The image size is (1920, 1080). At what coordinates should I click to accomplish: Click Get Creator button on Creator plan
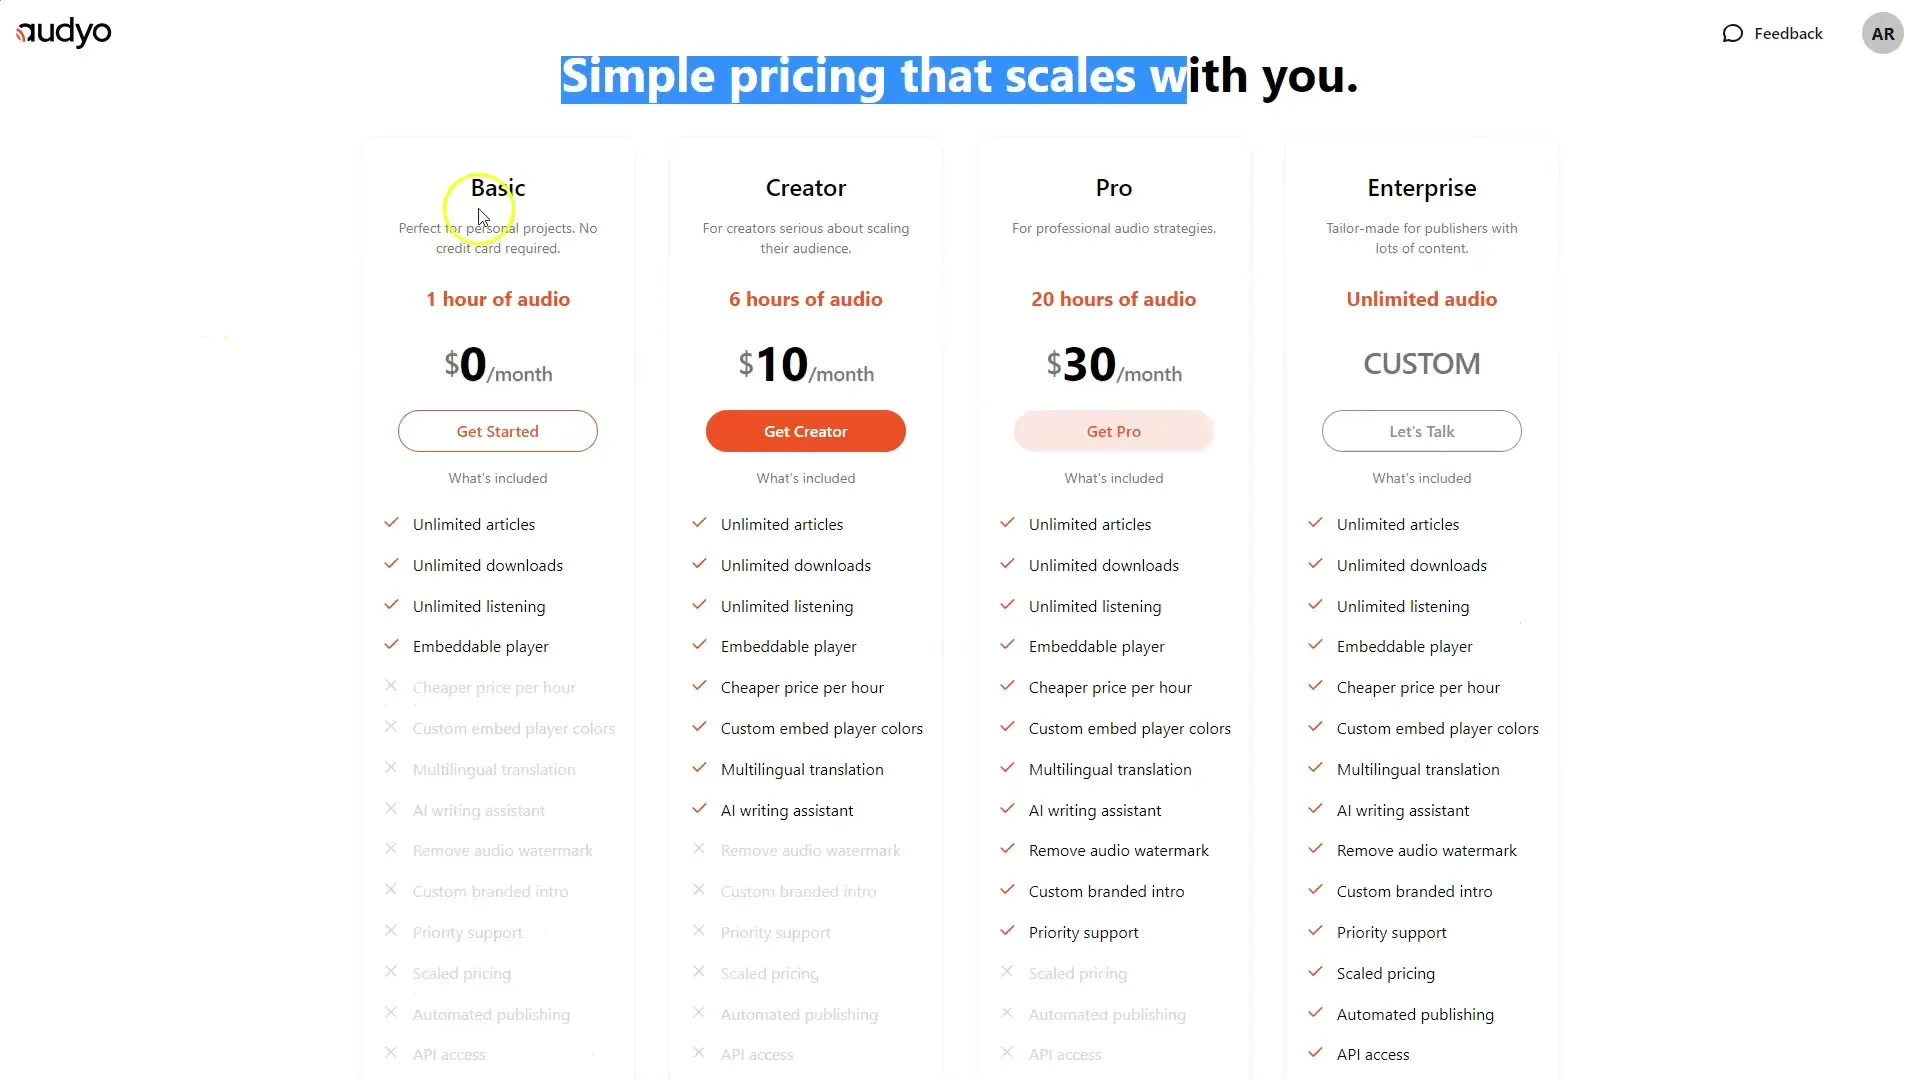point(806,431)
